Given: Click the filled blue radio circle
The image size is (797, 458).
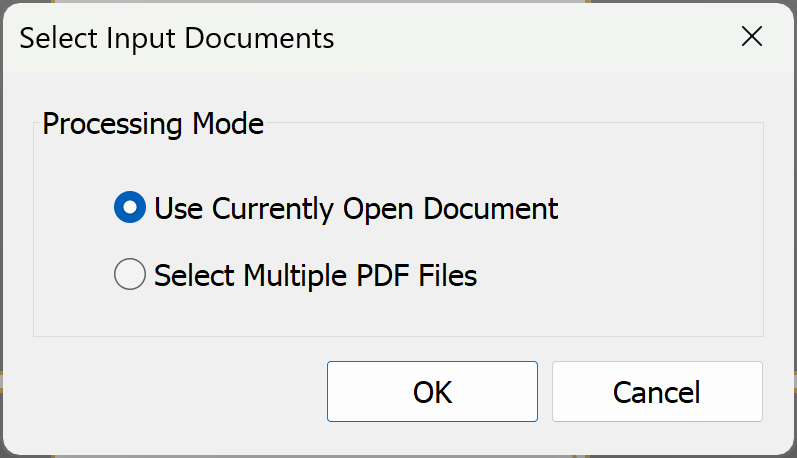Looking at the screenshot, I should click(x=130, y=208).
